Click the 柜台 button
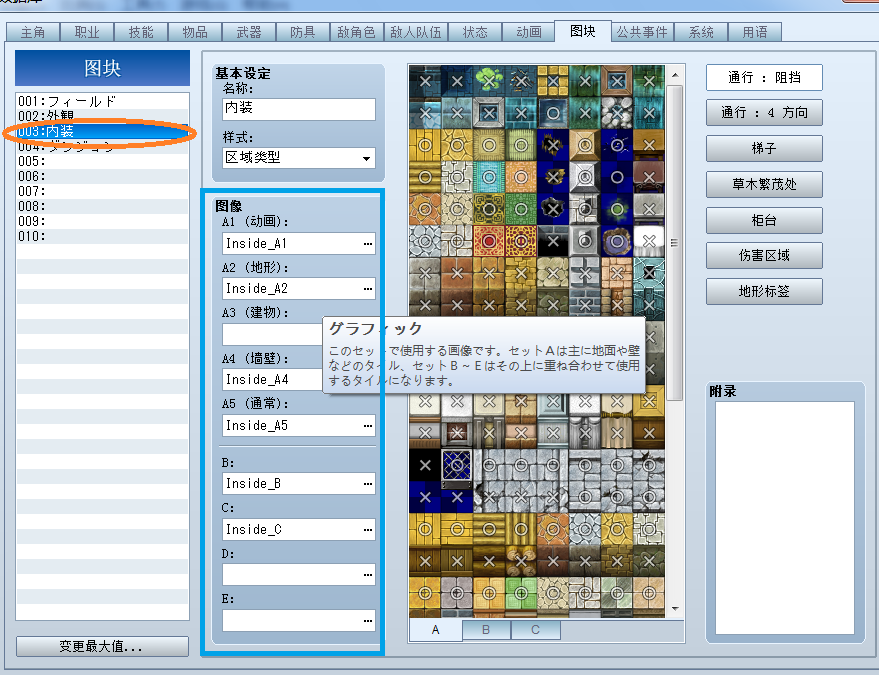Screen dimensions: 879x675 point(764,220)
